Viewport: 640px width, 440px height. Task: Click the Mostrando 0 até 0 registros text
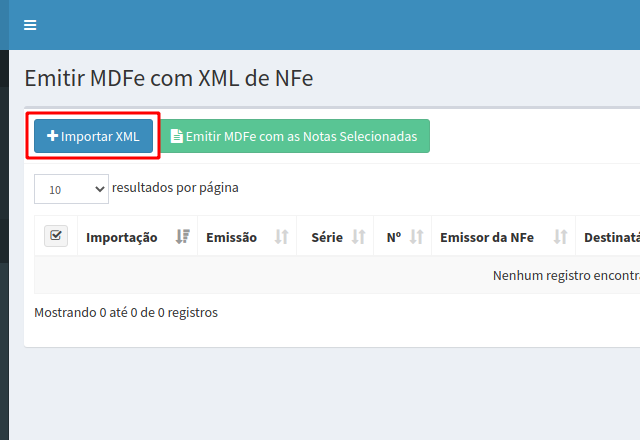126,312
